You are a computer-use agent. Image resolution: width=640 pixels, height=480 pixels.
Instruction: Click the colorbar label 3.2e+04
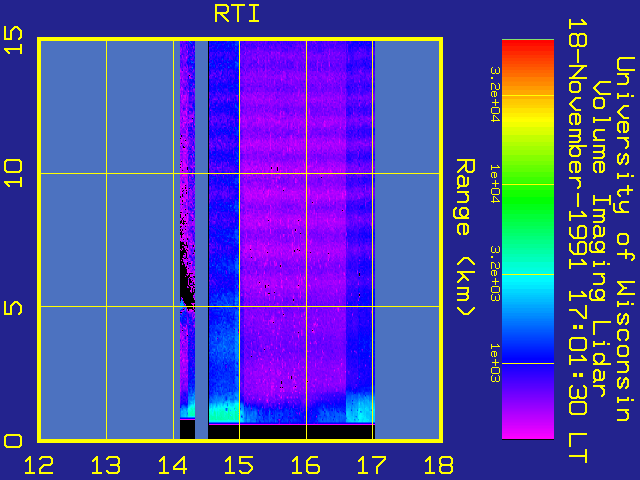[494, 95]
